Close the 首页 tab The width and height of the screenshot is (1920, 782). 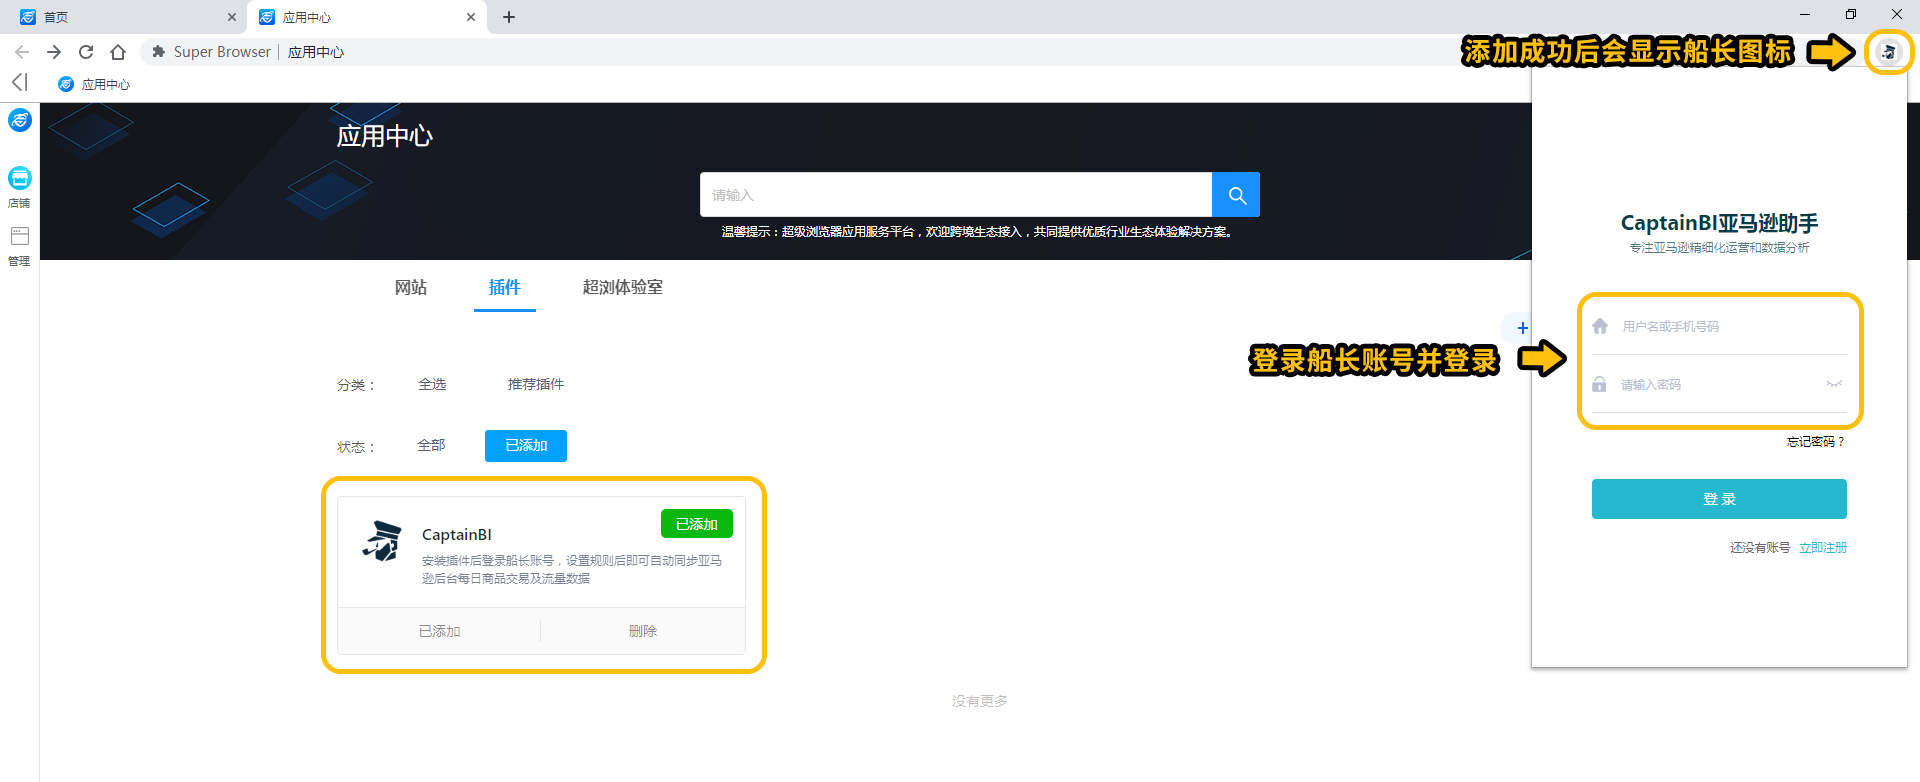click(232, 17)
